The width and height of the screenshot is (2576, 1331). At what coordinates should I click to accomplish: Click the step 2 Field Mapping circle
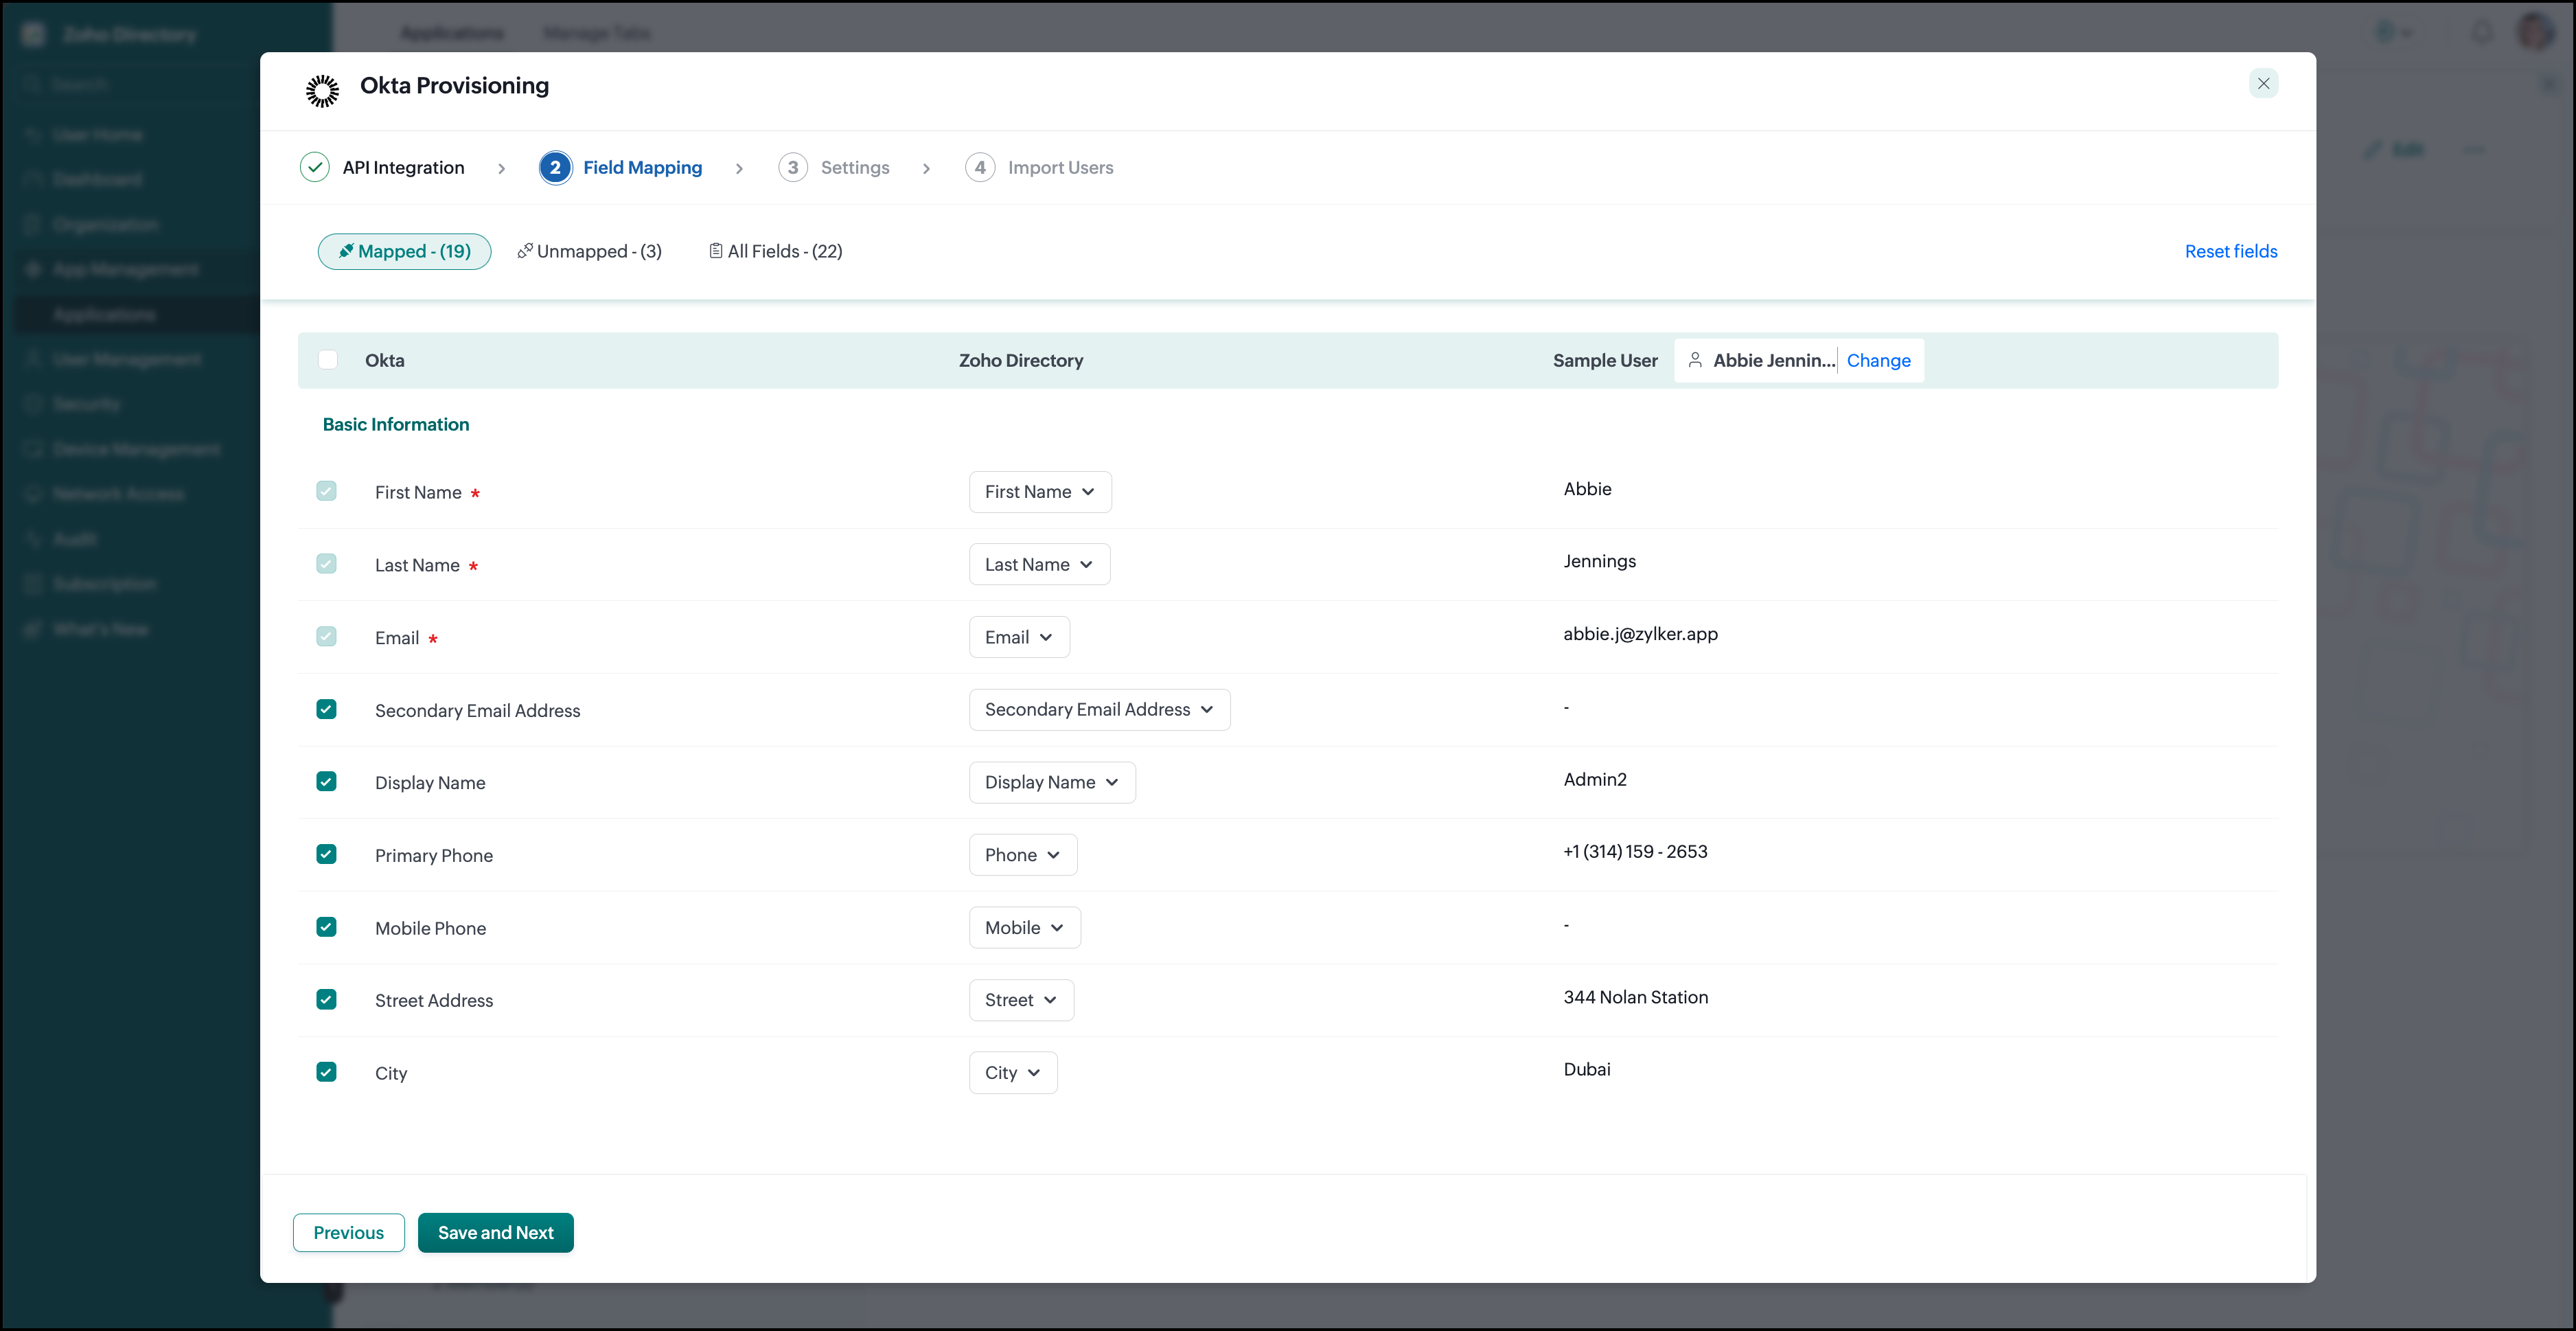pyautogui.click(x=555, y=167)
